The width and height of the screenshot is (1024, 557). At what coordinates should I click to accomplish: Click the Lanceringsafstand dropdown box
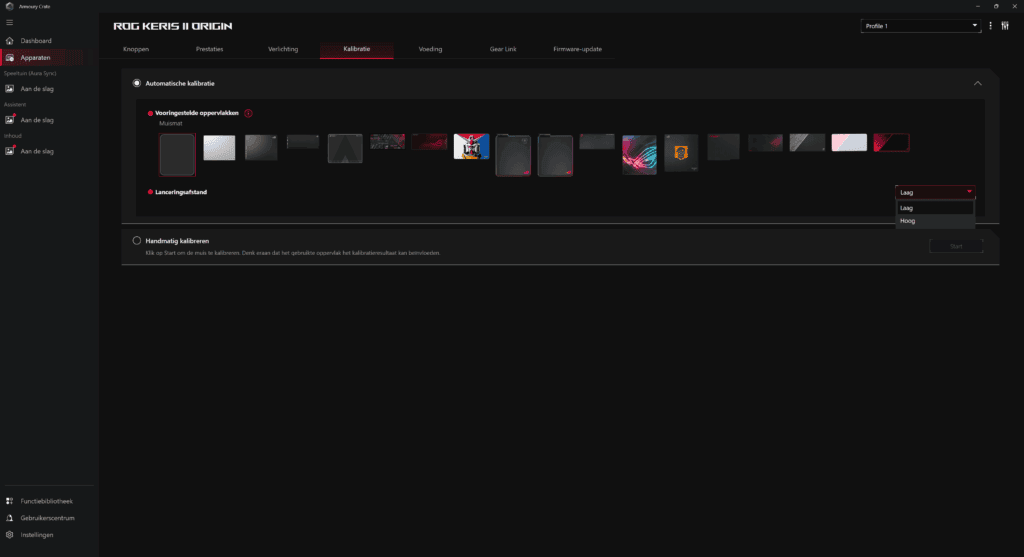pos(935,192)
